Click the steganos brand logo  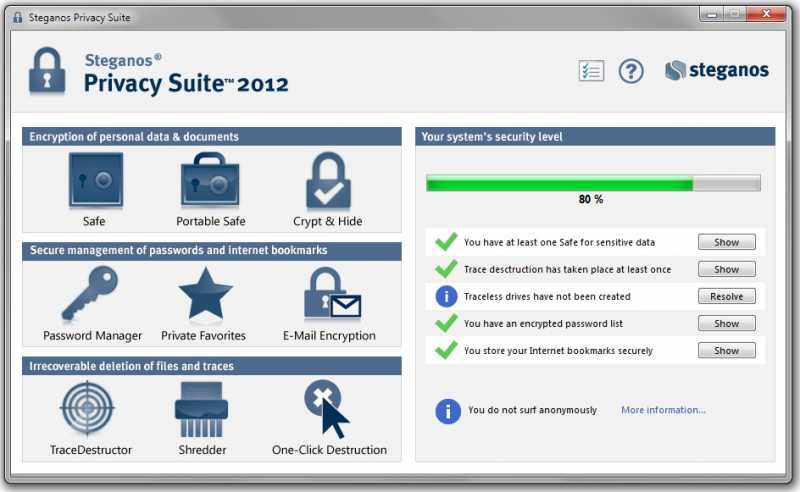click(x=717, y=70)
